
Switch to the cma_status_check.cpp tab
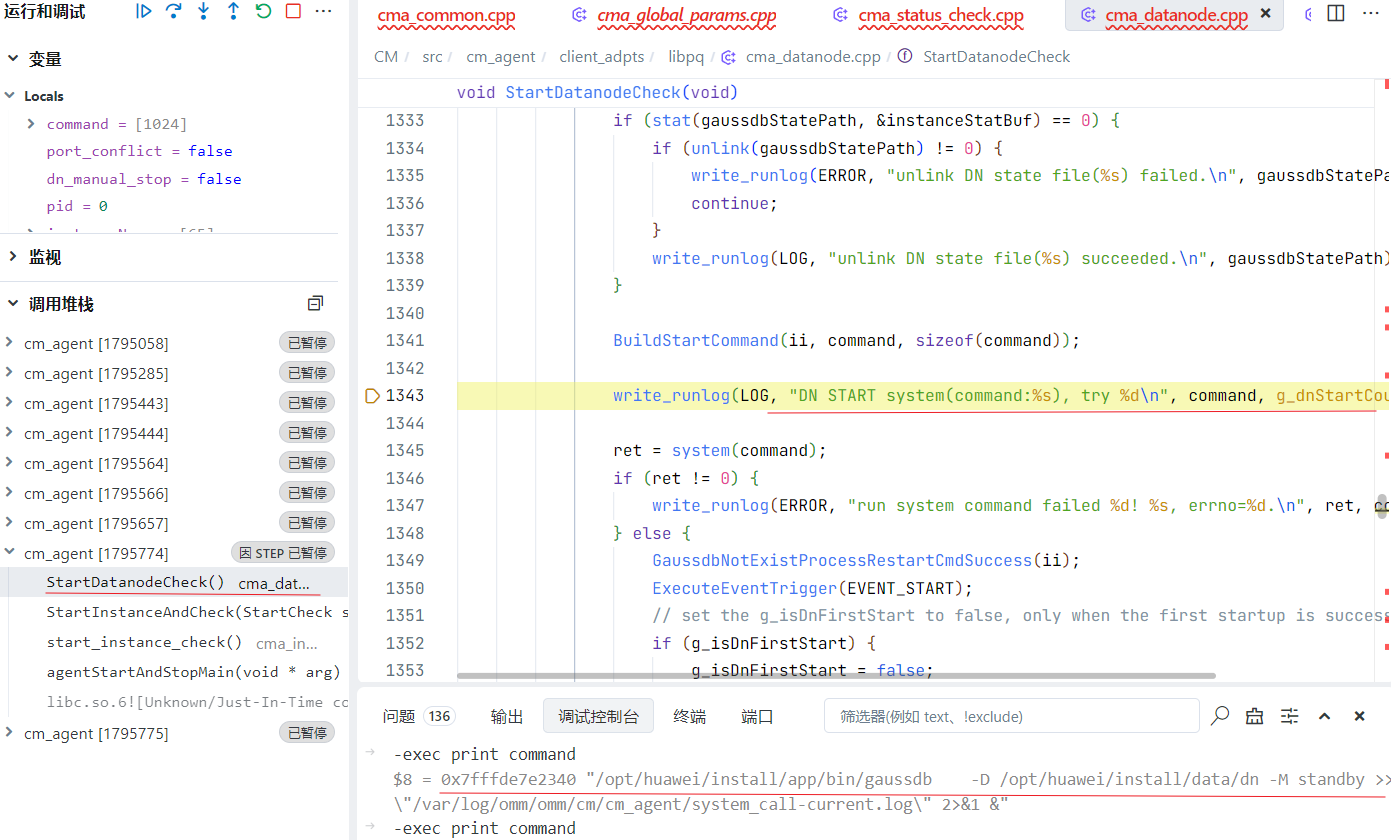click(x=941, y=15)
